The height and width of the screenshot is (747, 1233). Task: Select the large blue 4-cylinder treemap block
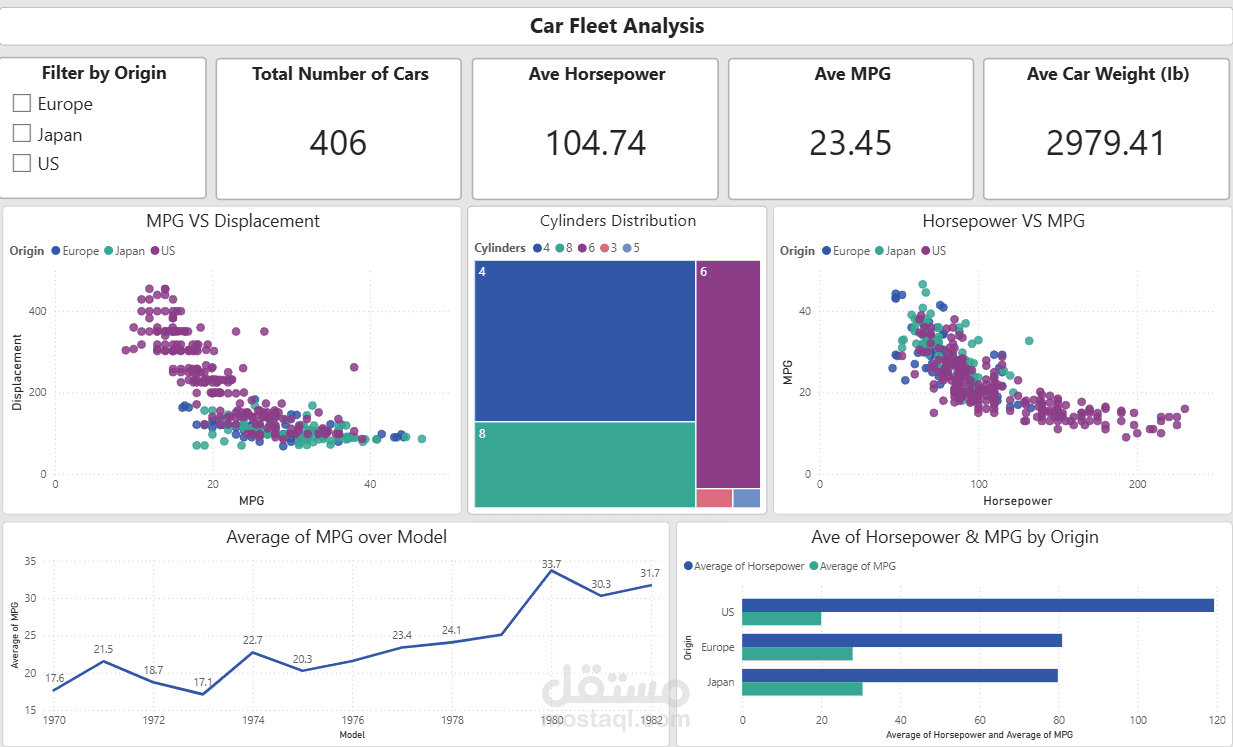pos(584,340)
